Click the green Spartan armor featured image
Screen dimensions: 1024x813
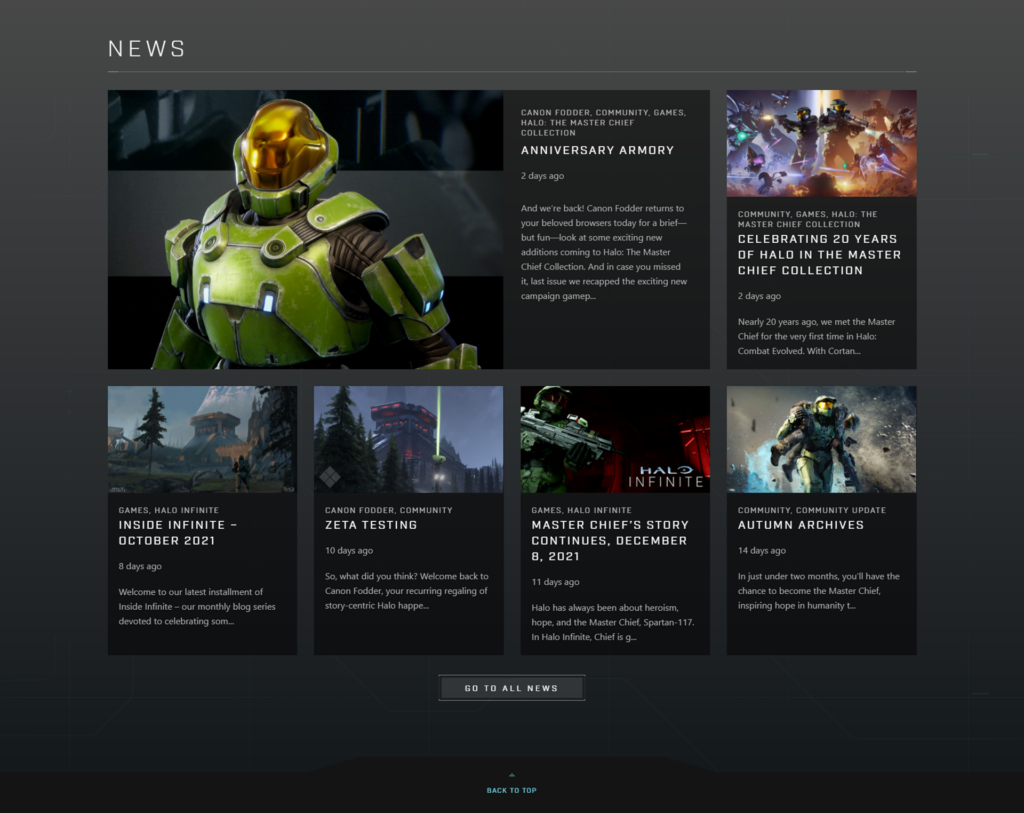(x=306, y=229)
